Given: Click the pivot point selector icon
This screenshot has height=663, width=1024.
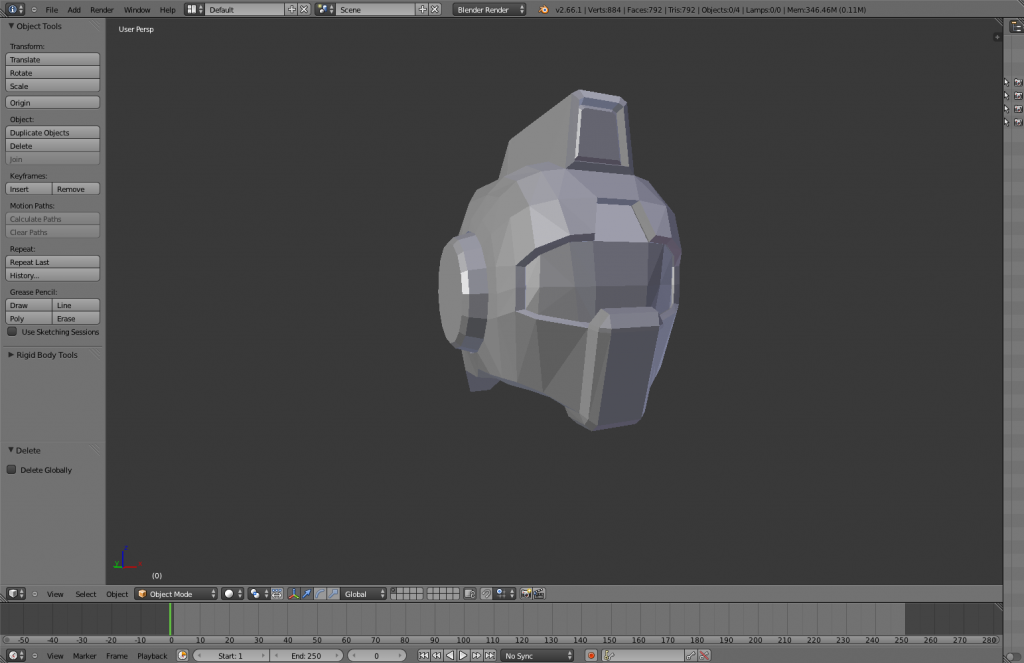Looking at the screenshot, I should pos(256,594).
